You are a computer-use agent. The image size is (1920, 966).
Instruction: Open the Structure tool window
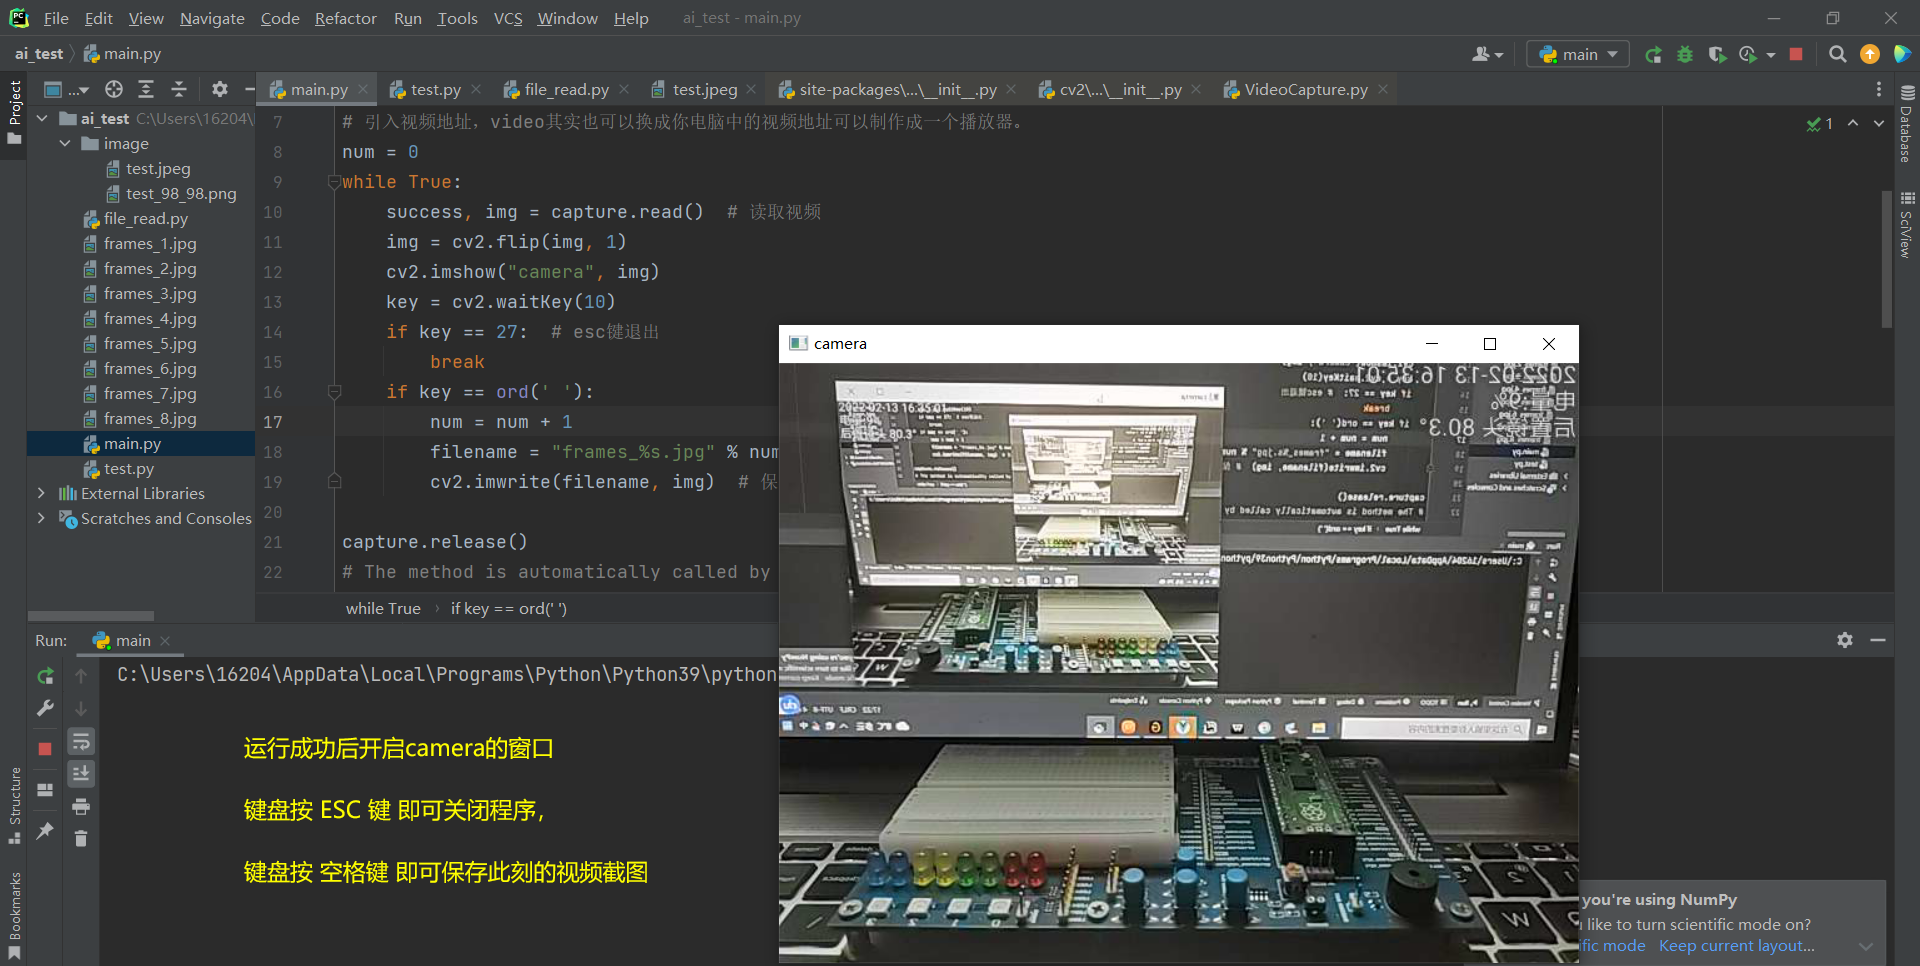click(14, 805)
